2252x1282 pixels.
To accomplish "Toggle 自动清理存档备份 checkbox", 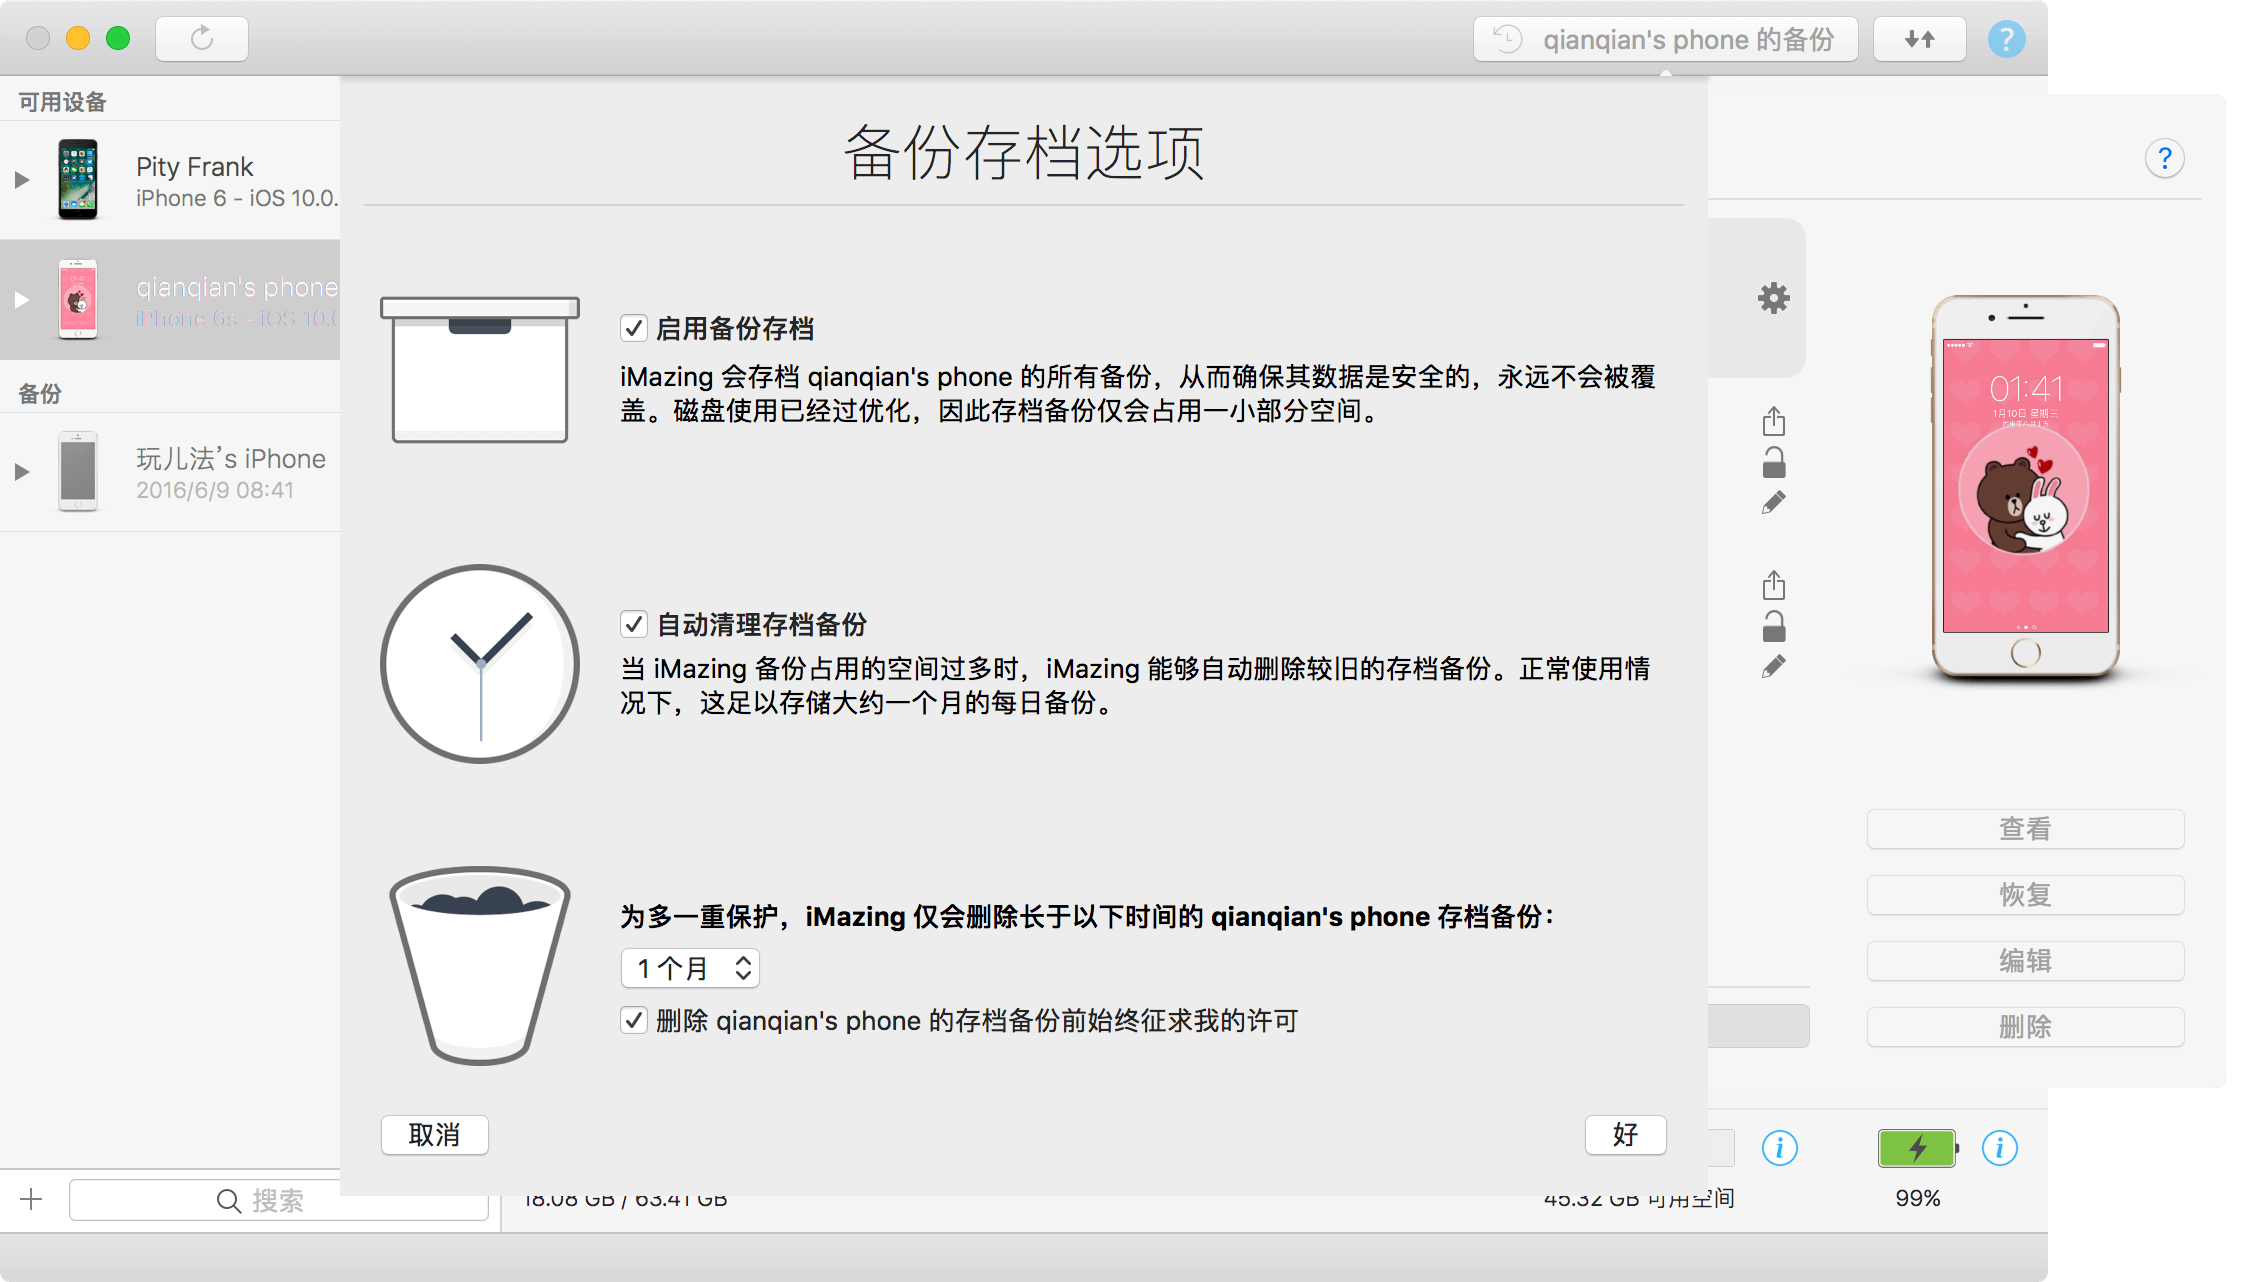I will click(633, 624).
